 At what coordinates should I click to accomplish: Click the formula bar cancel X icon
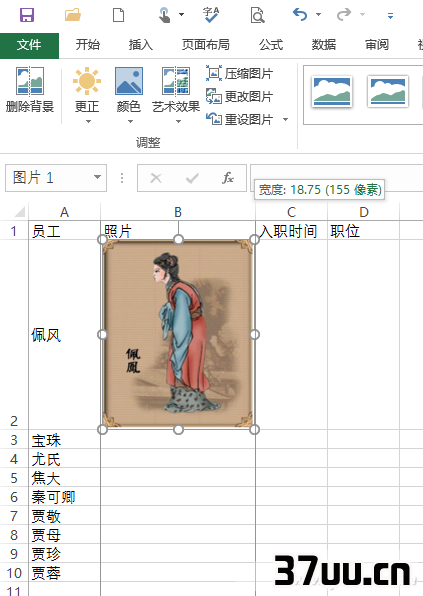156,178
